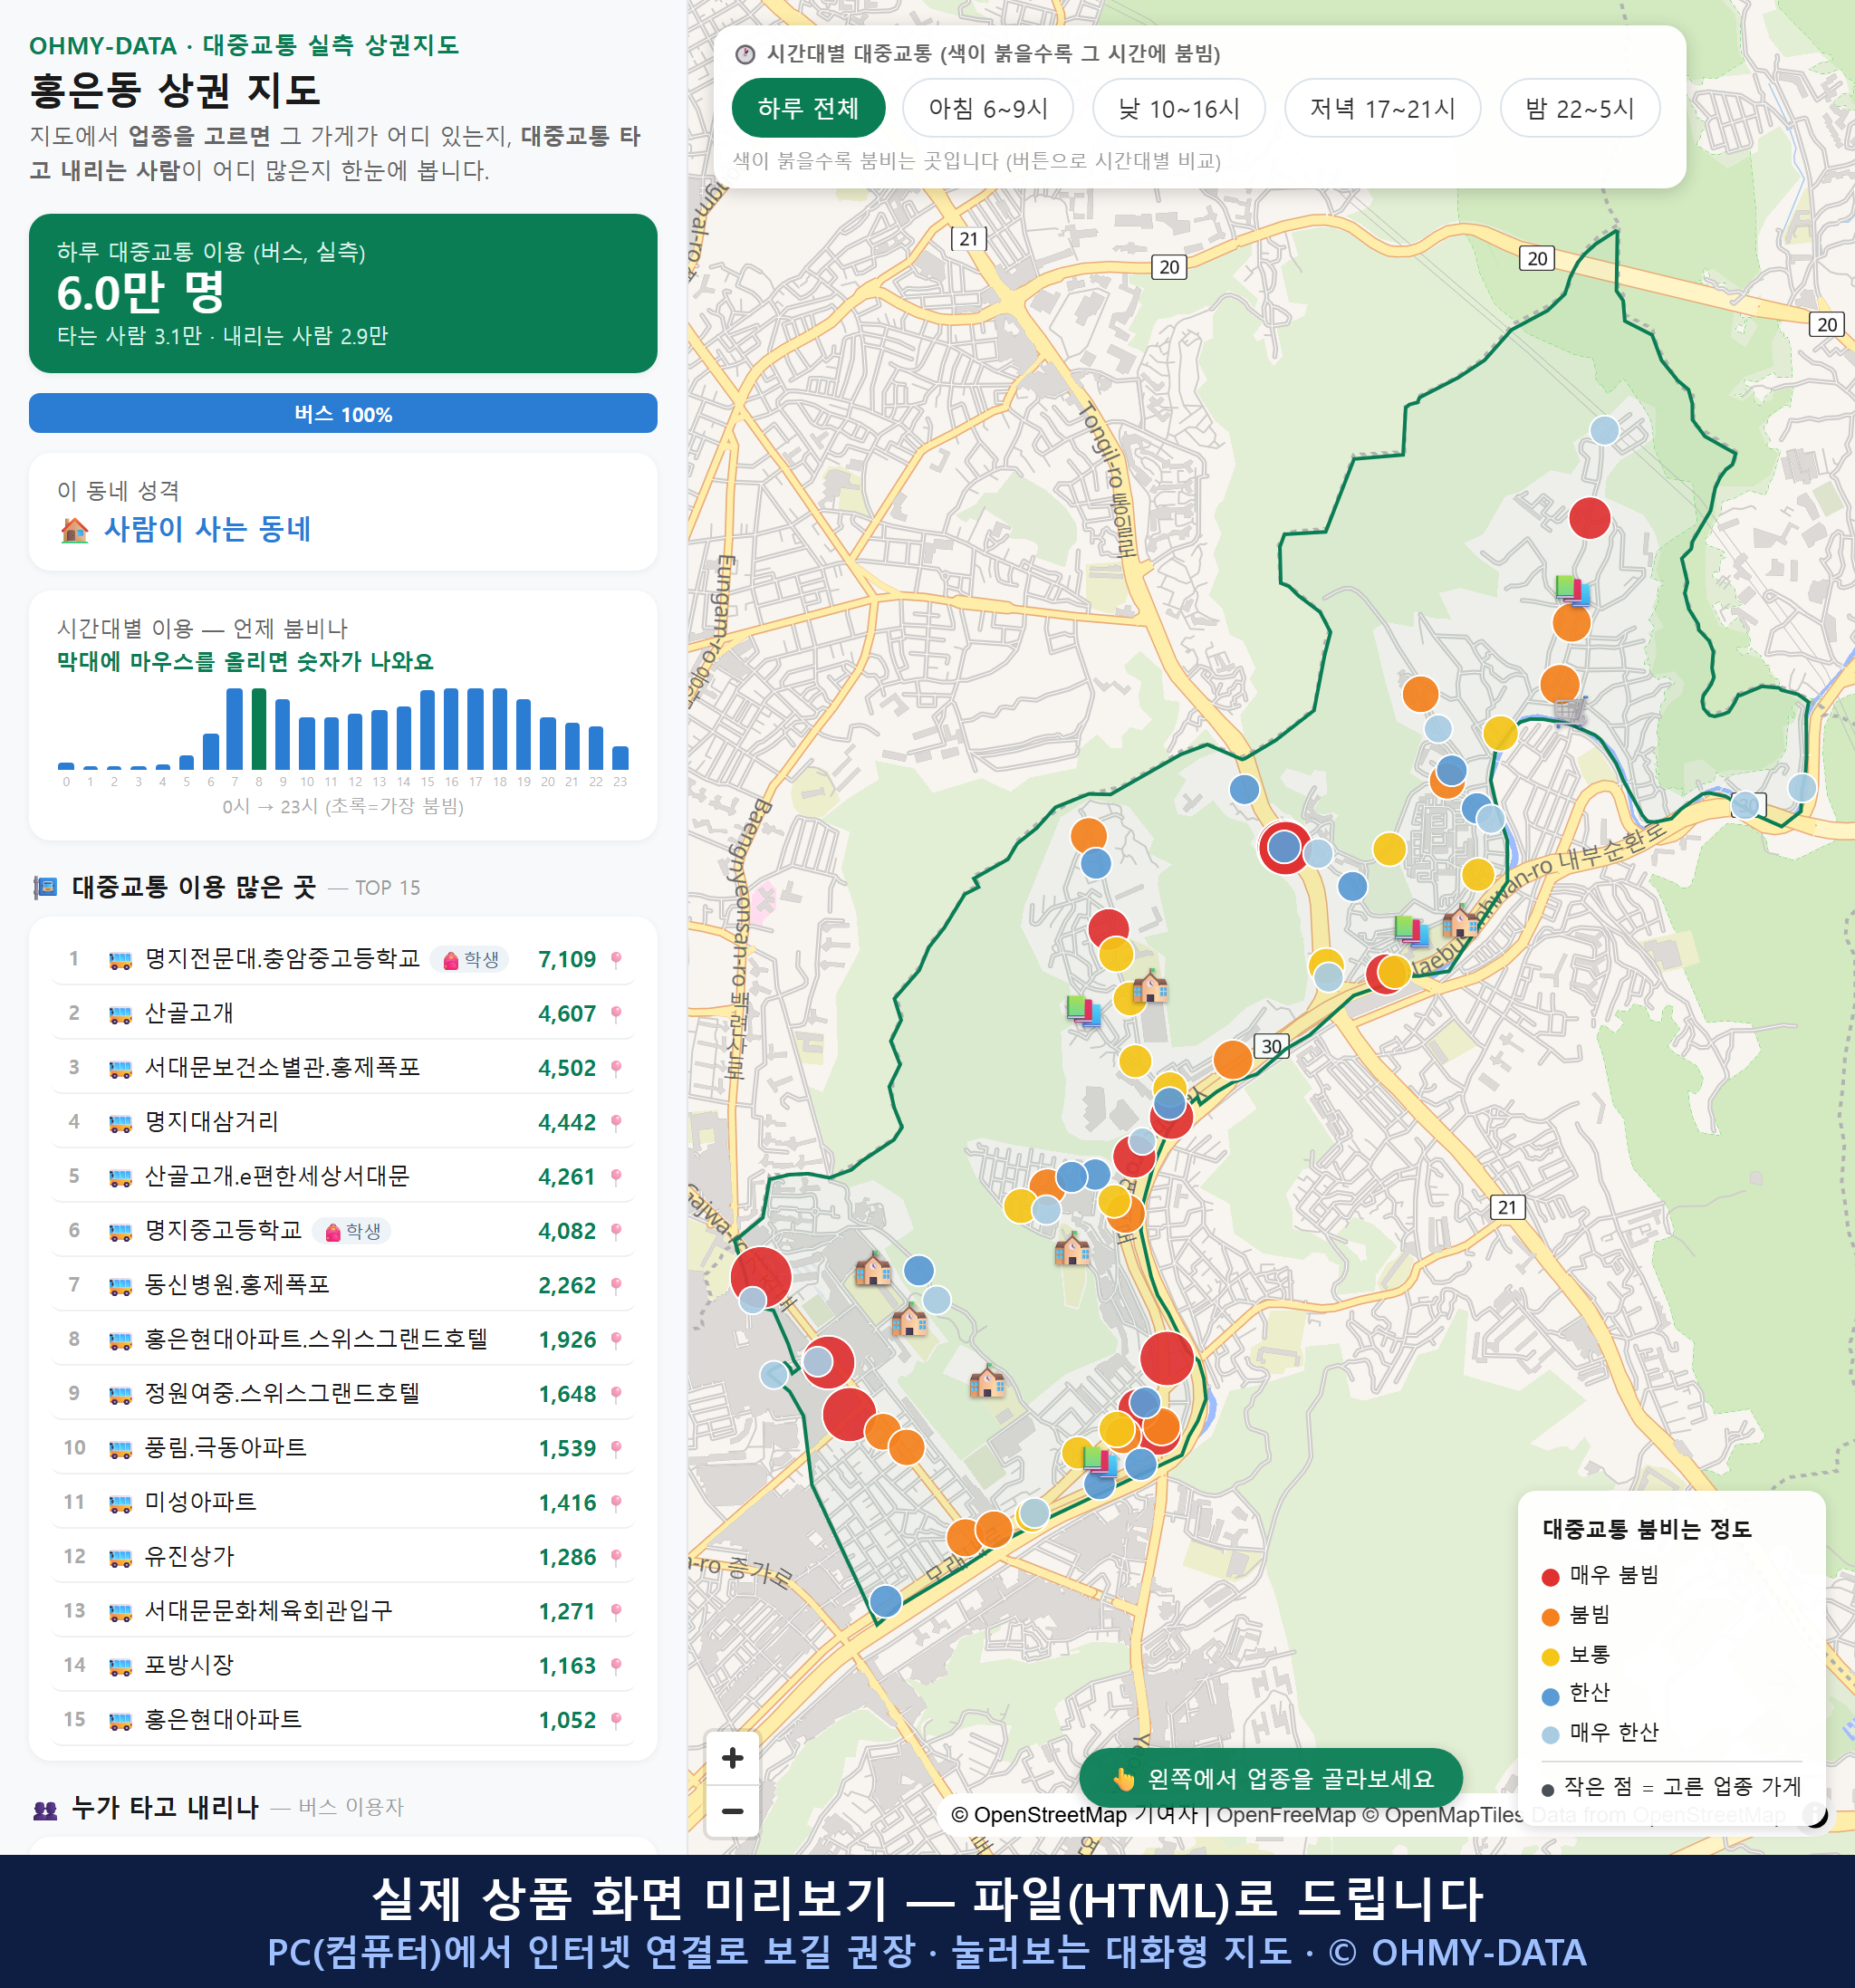
Task: Click the bus icon for 유진상가 row
Action: (120, 1557)
